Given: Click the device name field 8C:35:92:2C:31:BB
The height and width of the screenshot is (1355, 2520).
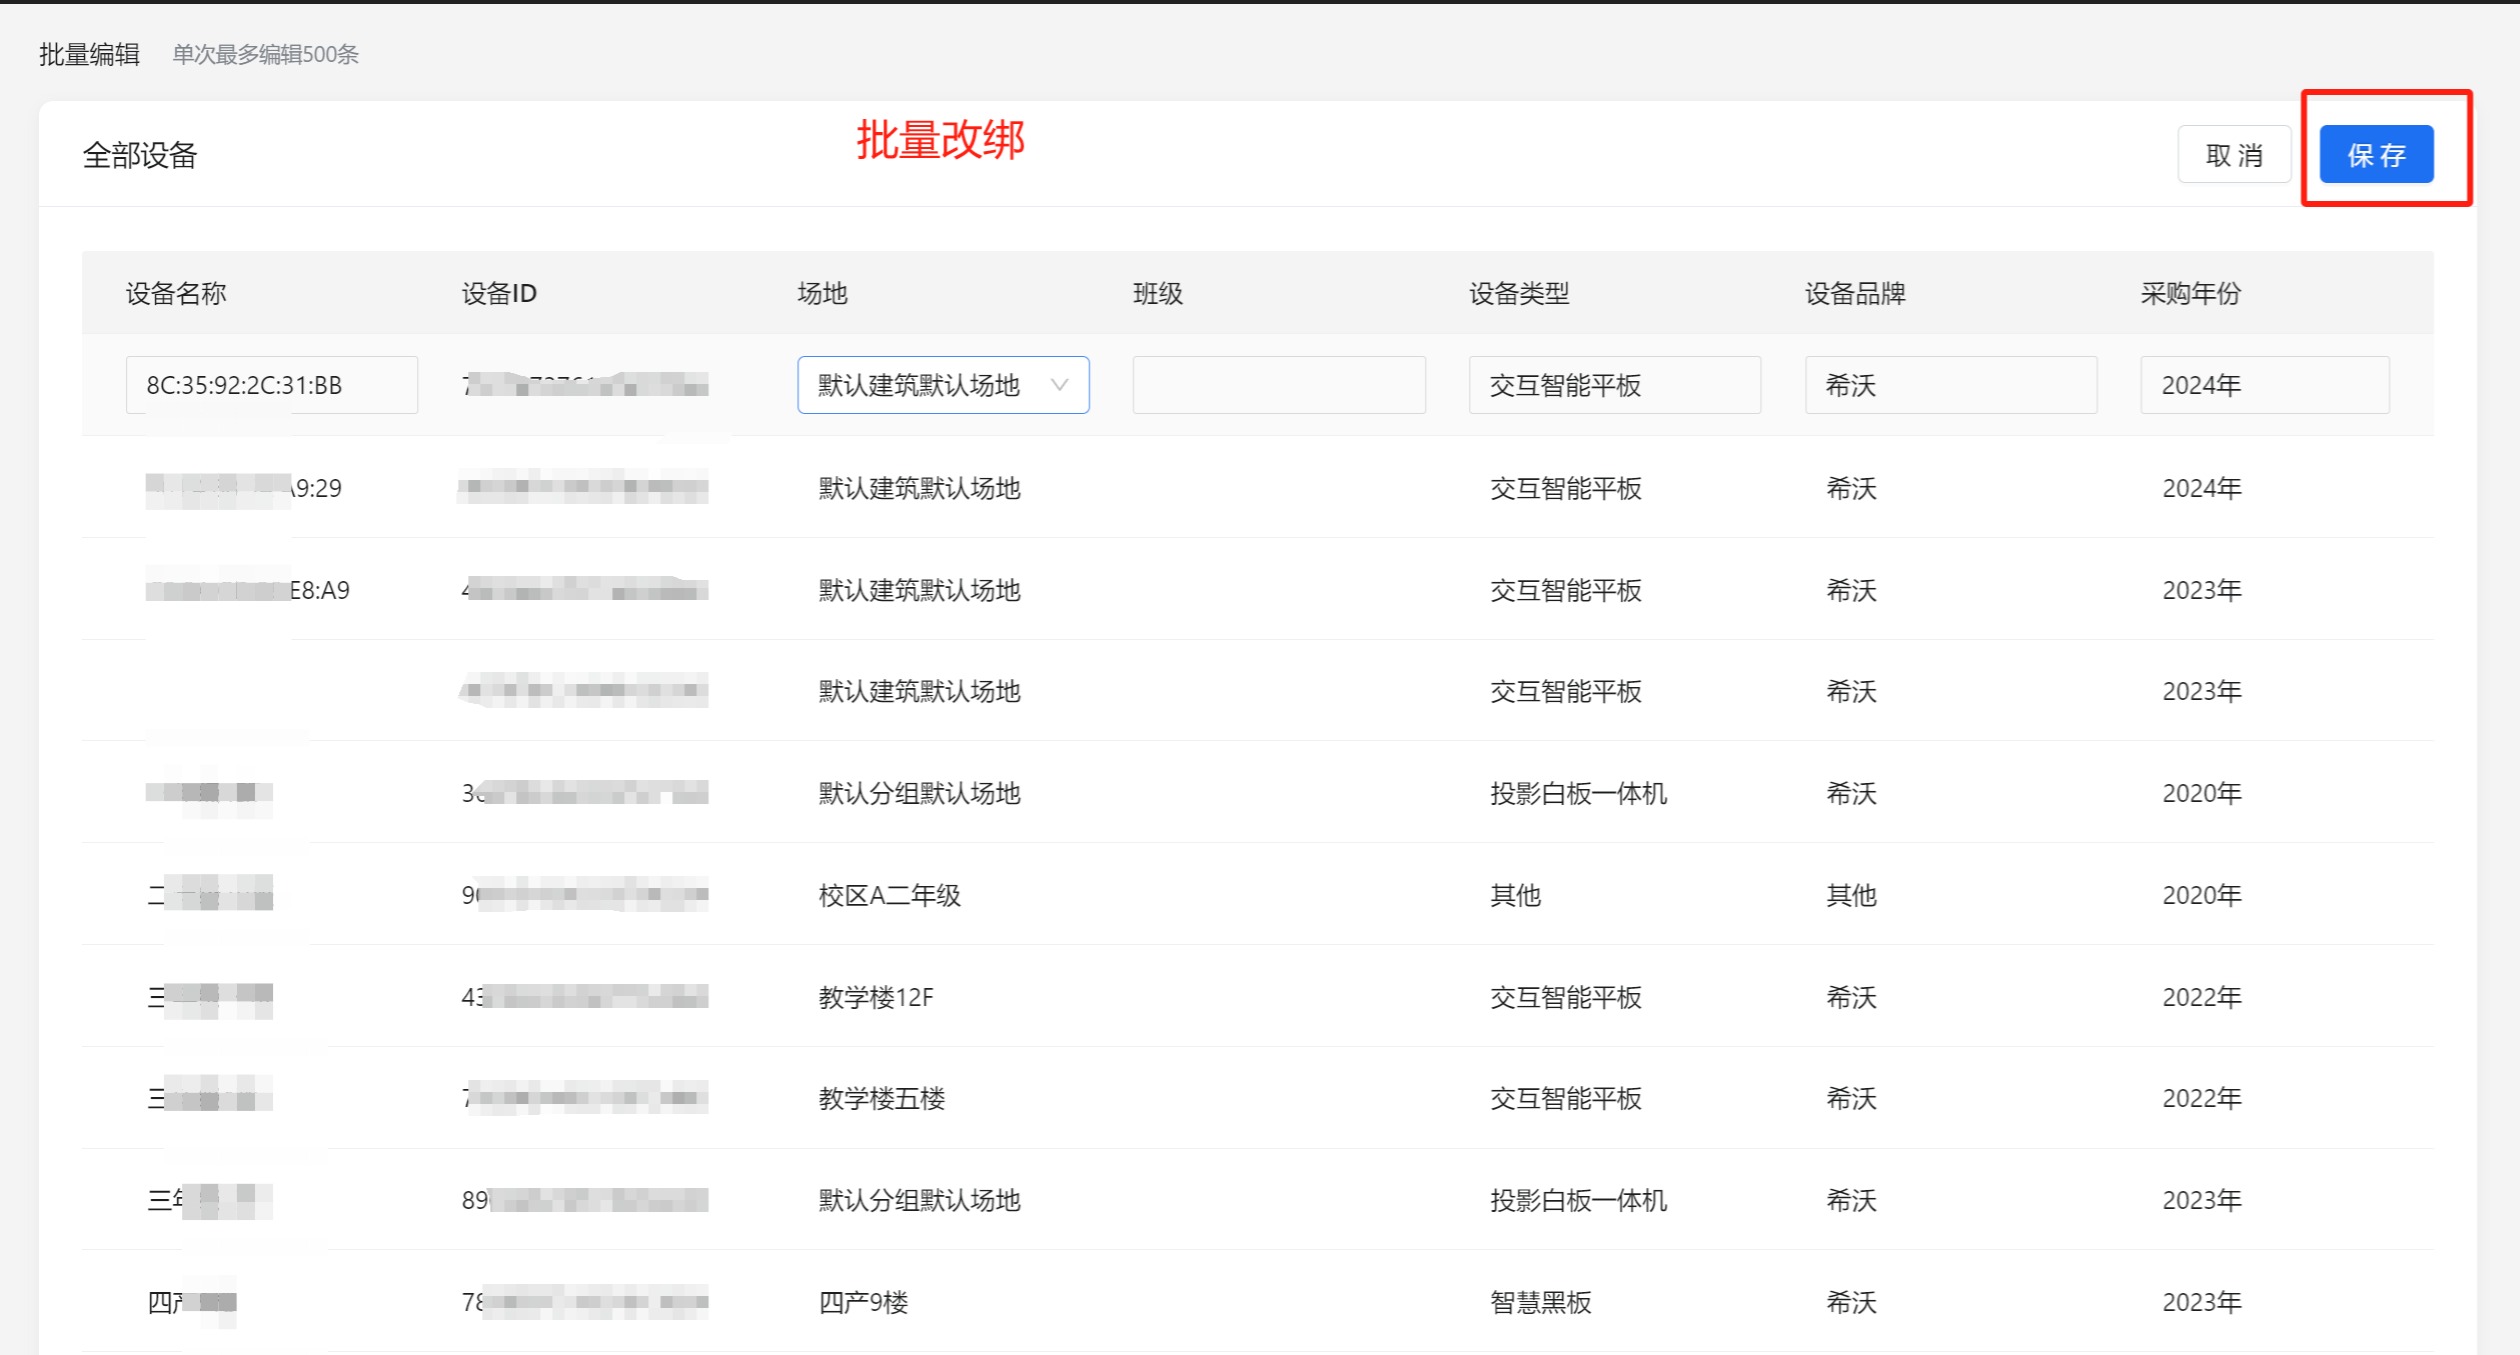Looking at the screenshot, I should pos(271,385).
